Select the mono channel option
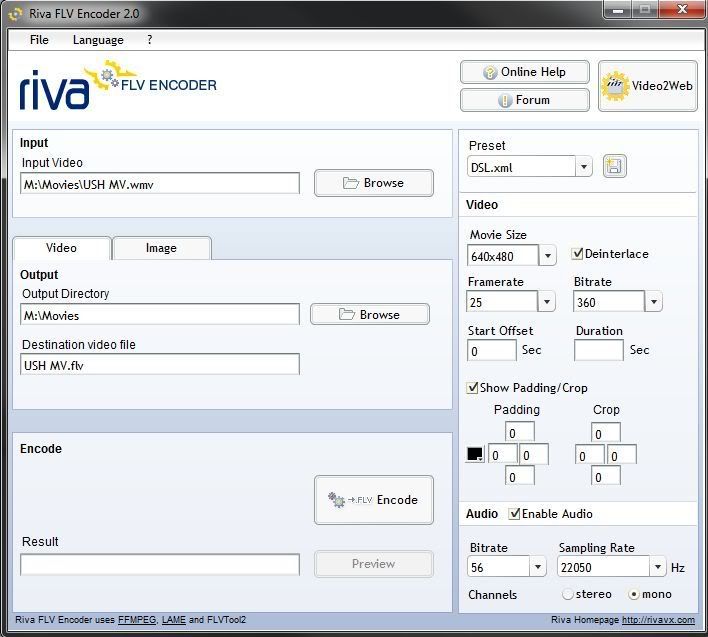The width and height of the screenshot is (708, 637). [633, 594]
